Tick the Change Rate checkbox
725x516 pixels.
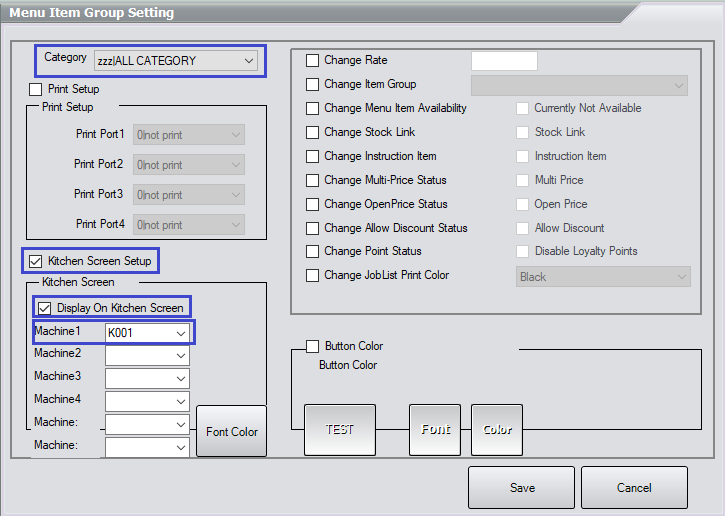point(313,60)
